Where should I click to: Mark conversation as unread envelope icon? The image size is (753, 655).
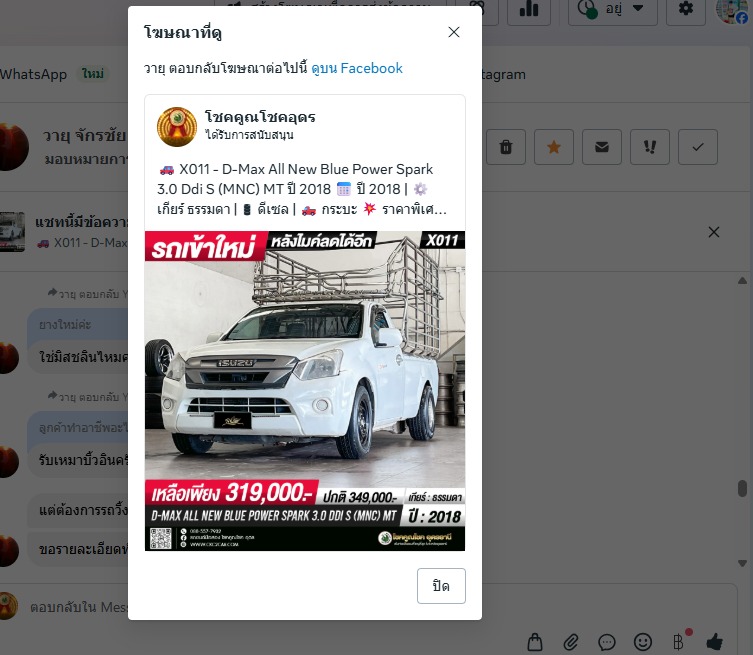coord(602,147)
